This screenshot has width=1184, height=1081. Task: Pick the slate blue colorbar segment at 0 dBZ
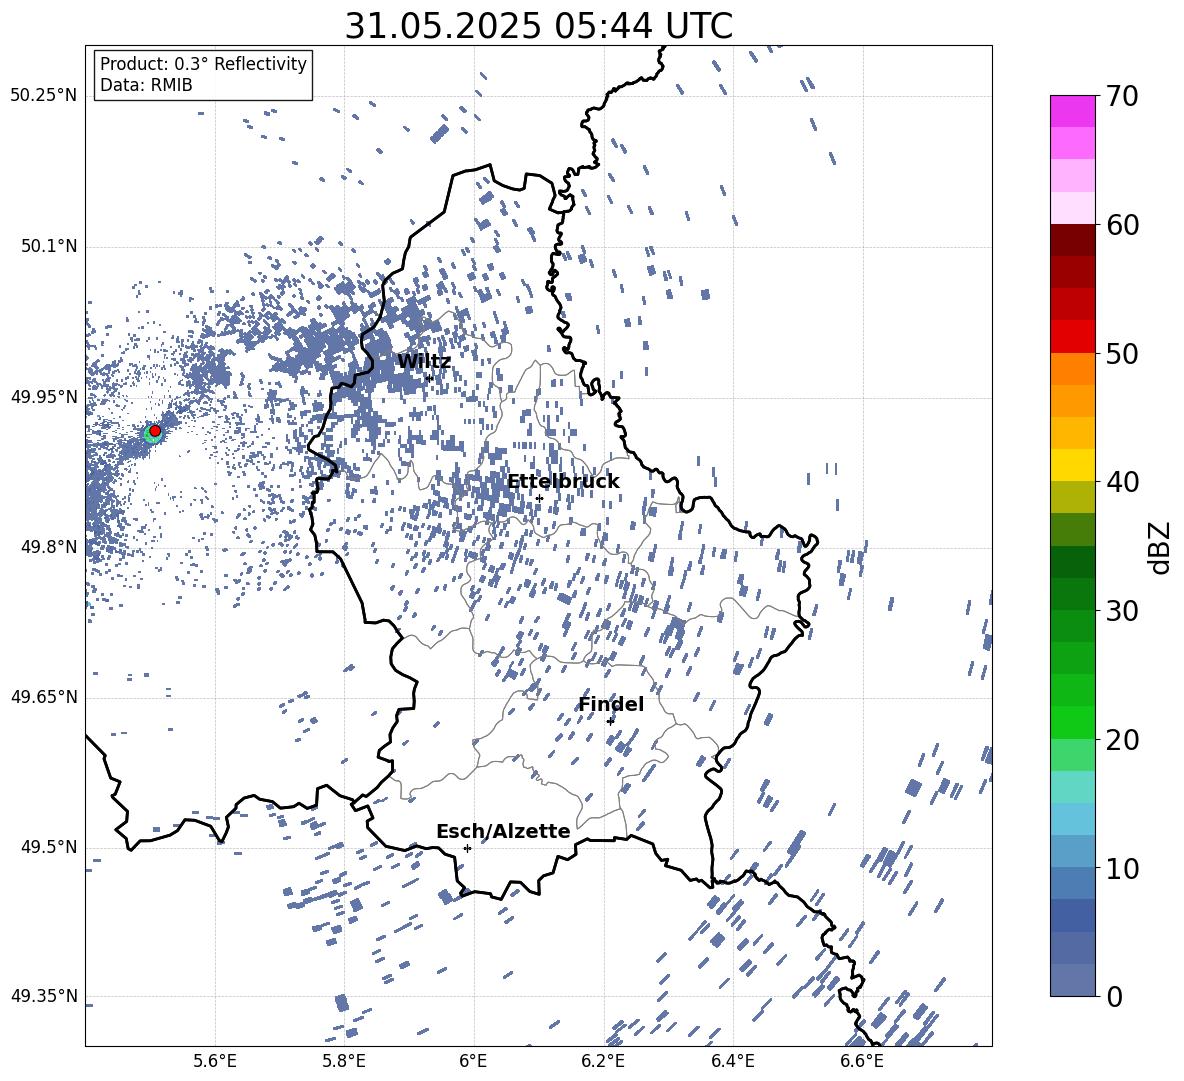(x=1072, y=980)
